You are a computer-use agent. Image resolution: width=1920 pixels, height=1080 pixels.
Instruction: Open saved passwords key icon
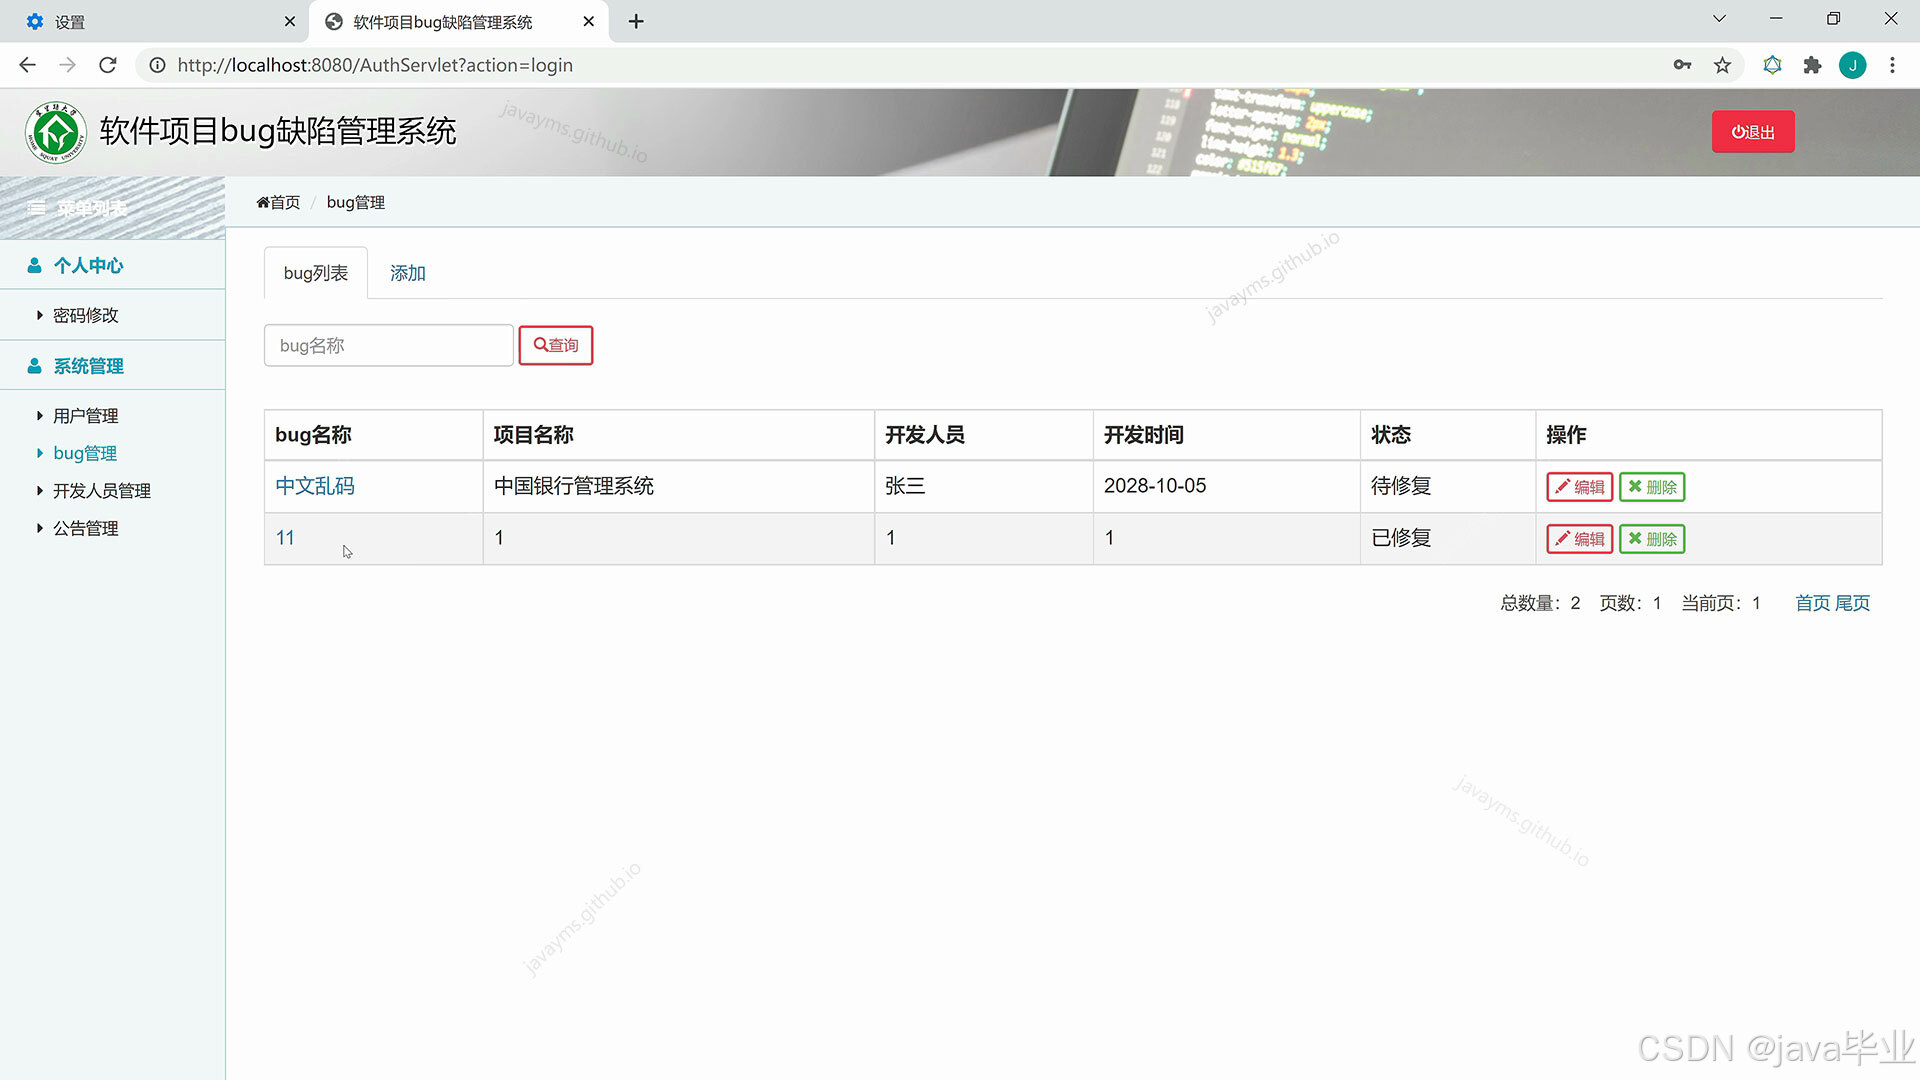point(1682,65)
